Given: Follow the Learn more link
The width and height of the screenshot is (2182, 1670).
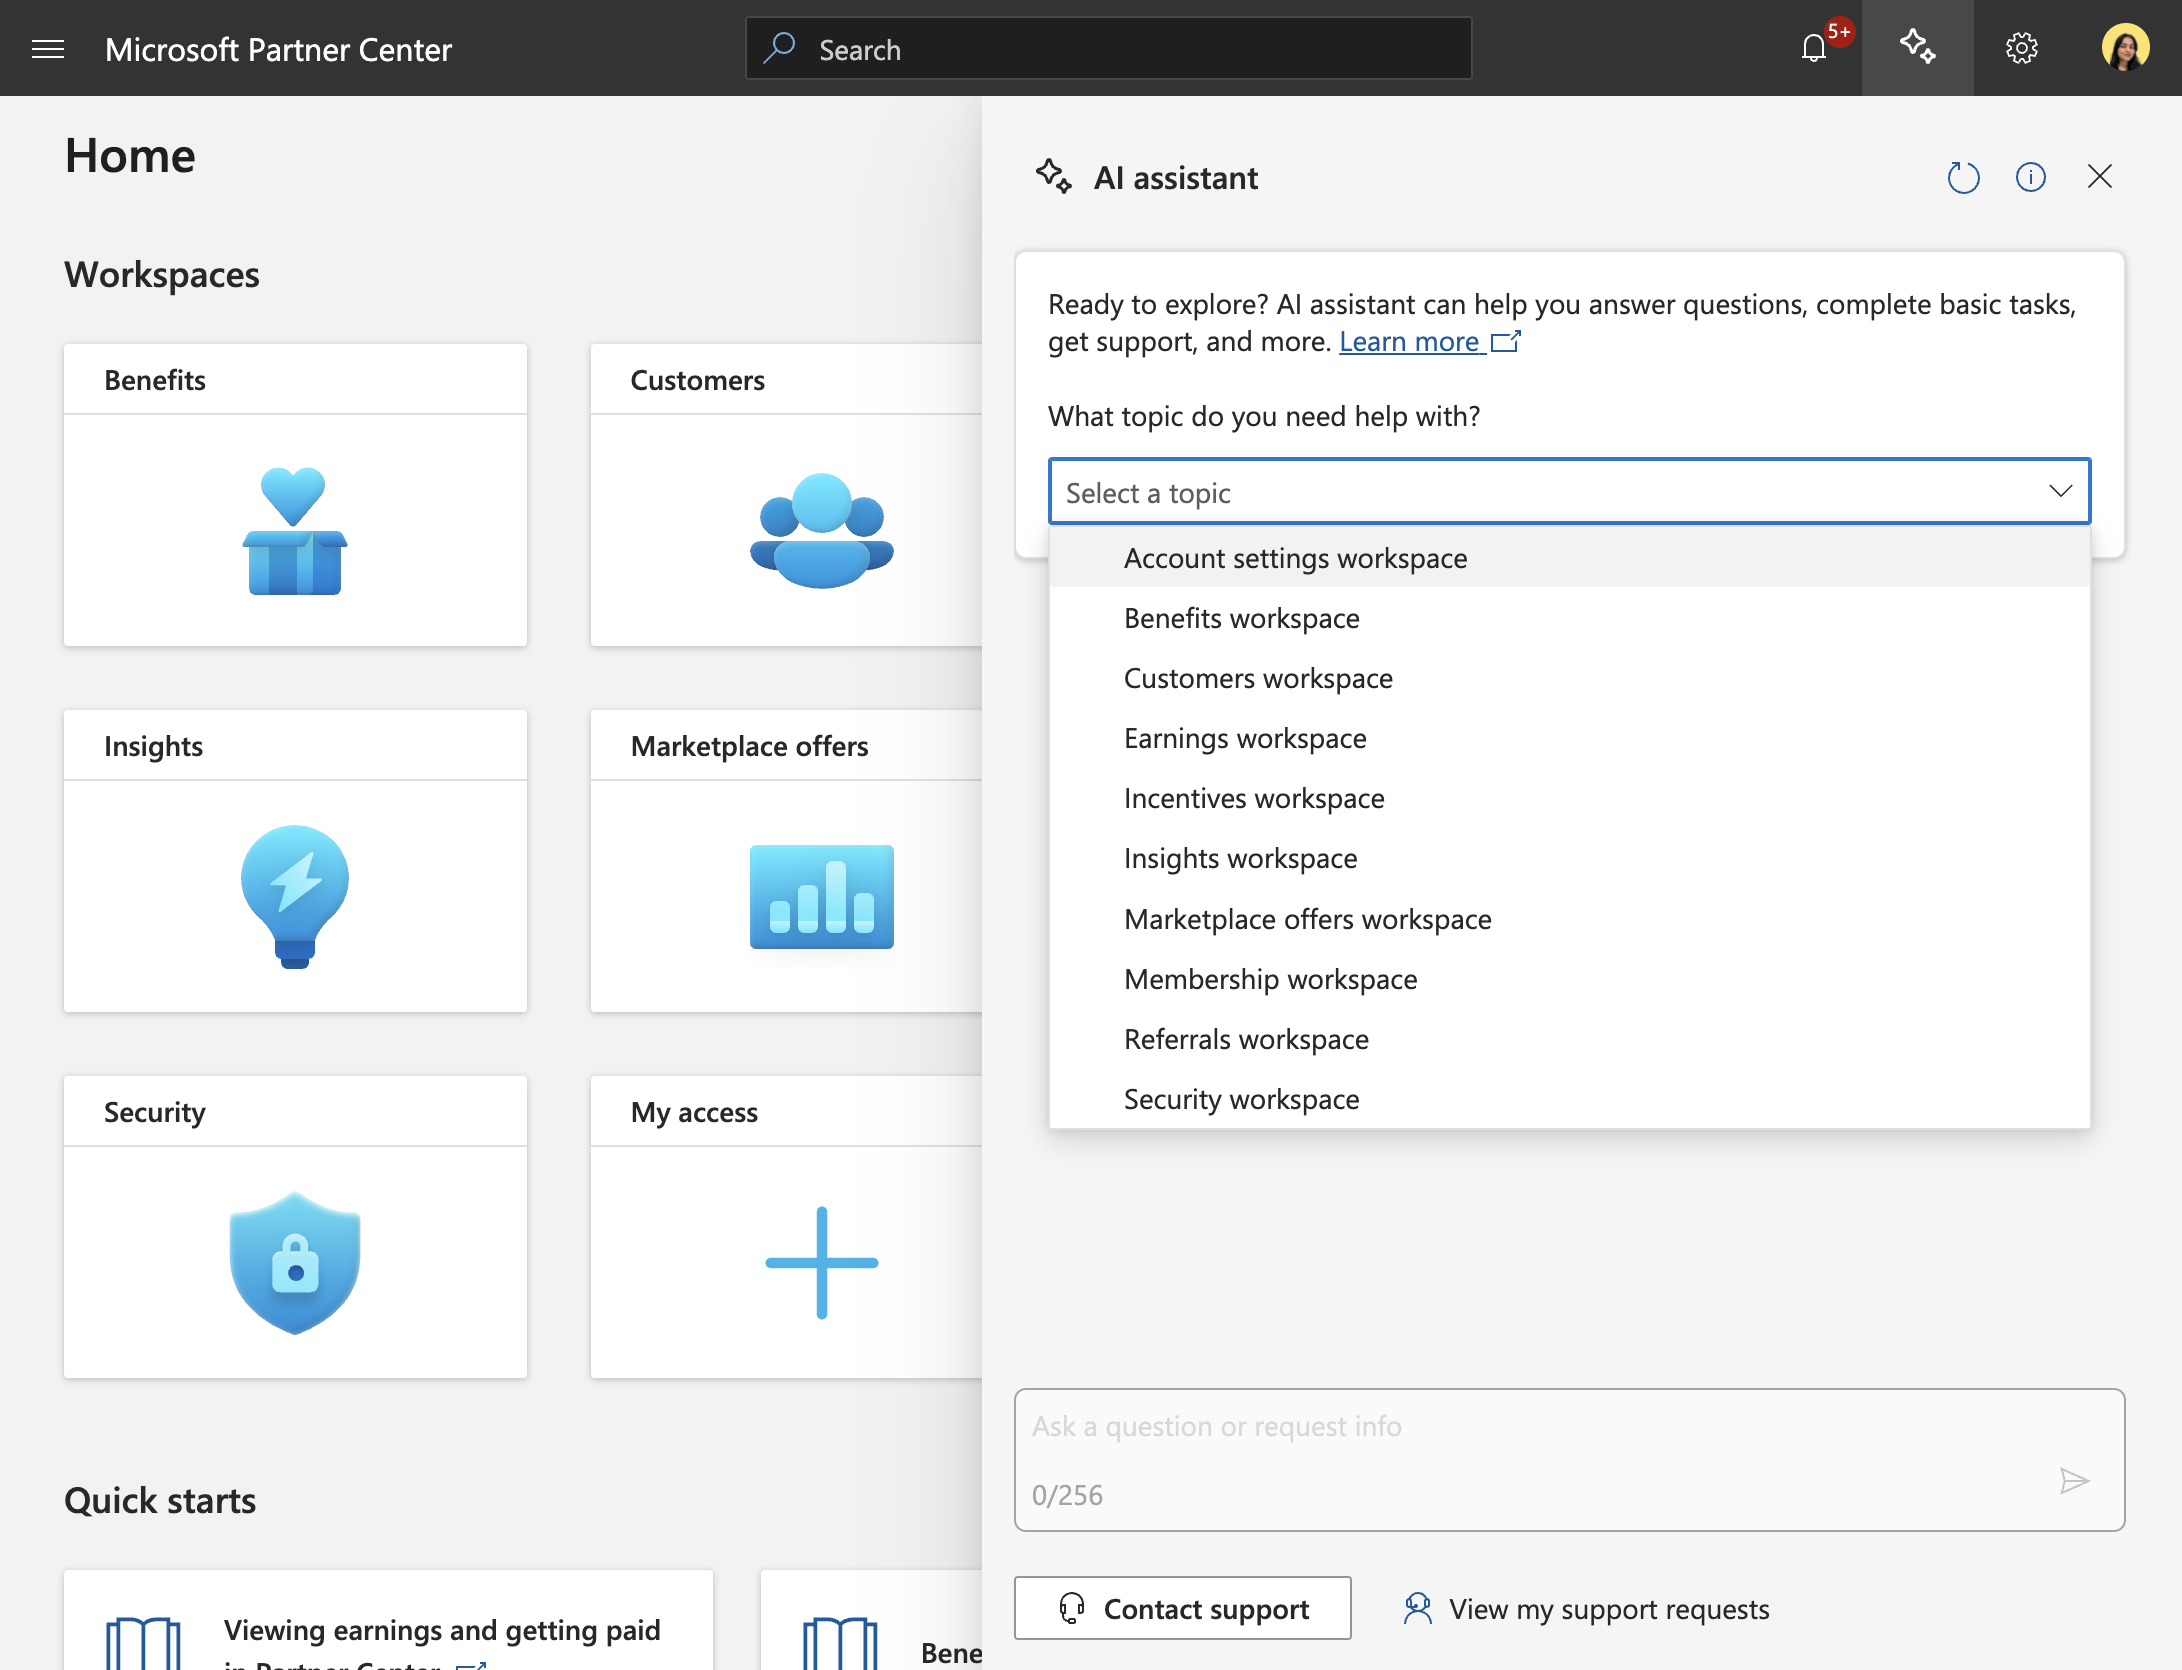Looking at the screenshot, I should (1429, 342).
